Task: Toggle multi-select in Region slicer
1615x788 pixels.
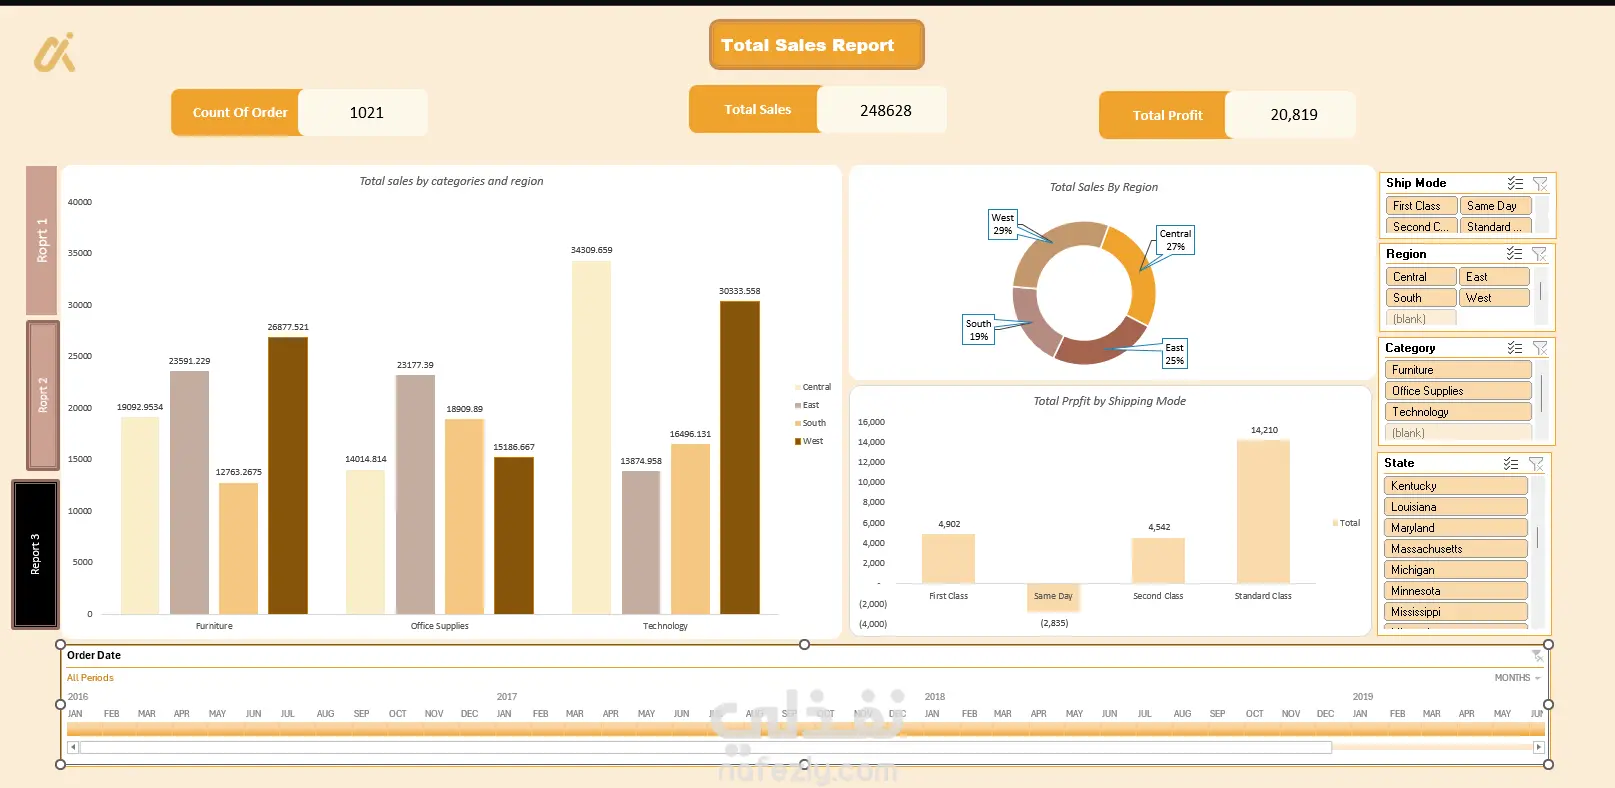Action: [x=1514, y=254]
